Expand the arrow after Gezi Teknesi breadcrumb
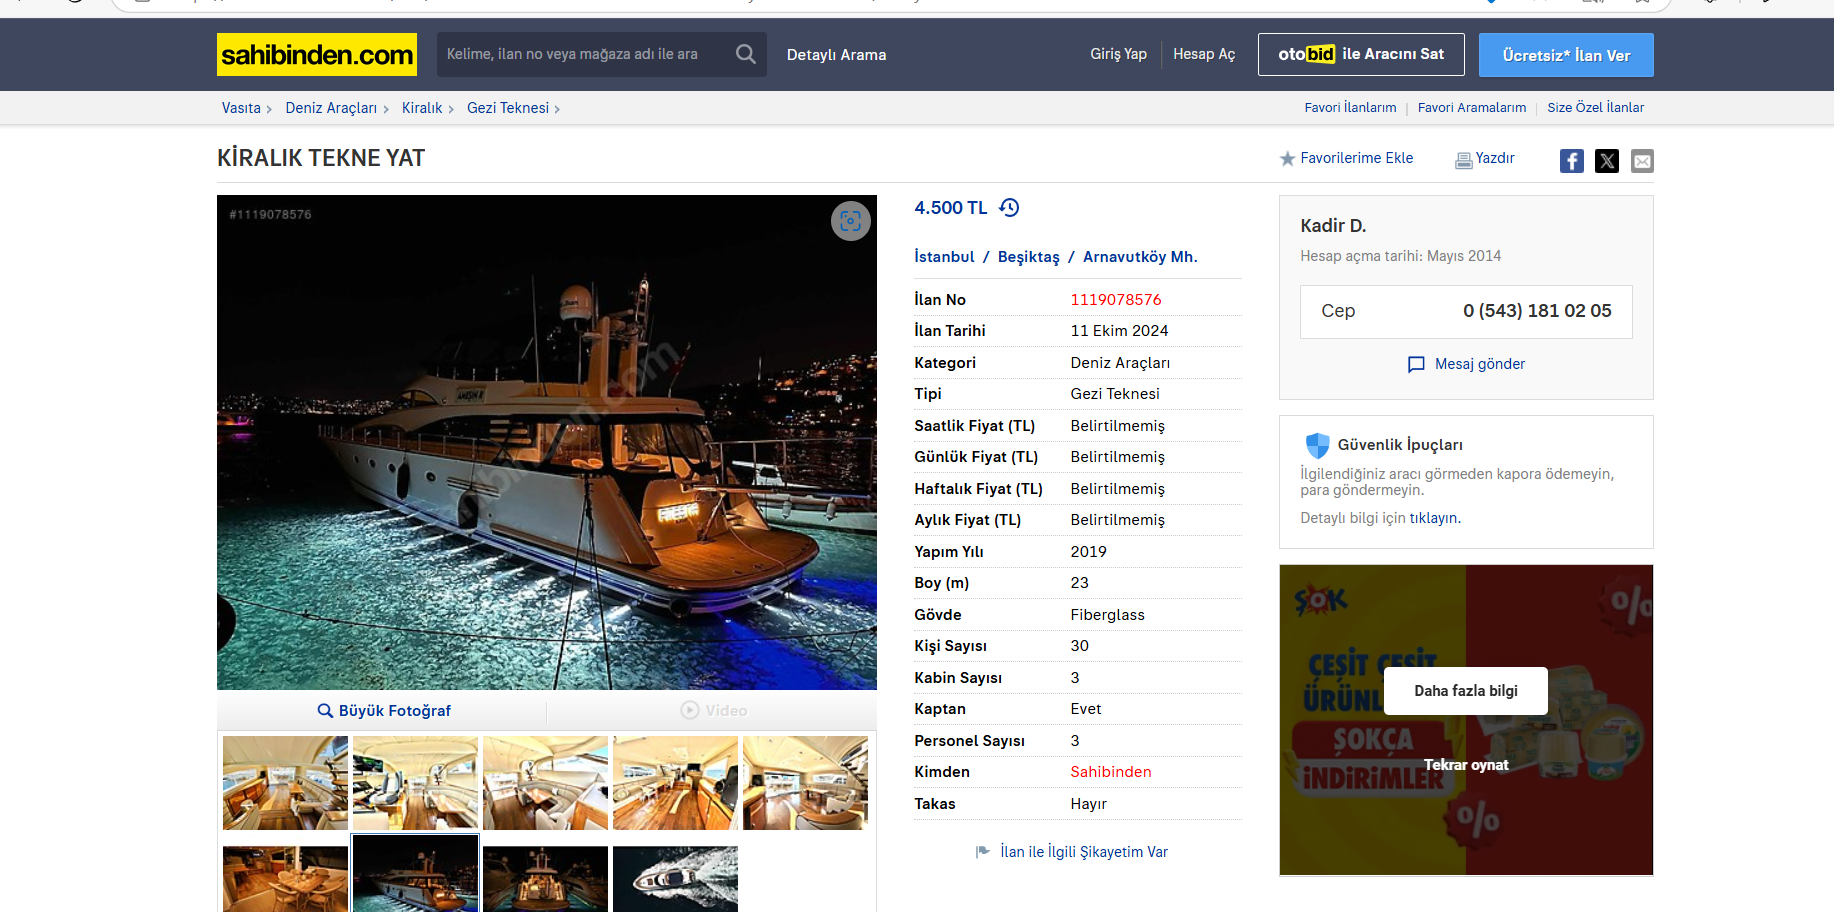 (557, 109)
